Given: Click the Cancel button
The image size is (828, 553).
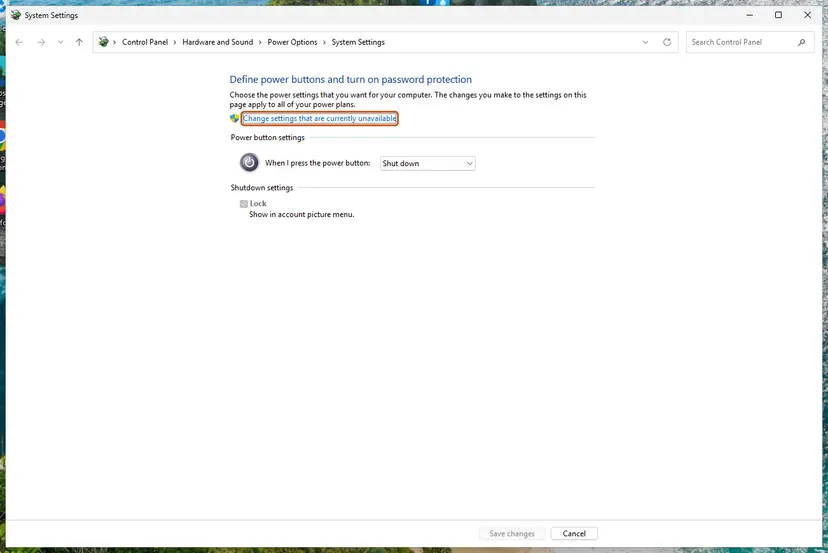Looking at the screenshot, I should [x=574, y=533].
